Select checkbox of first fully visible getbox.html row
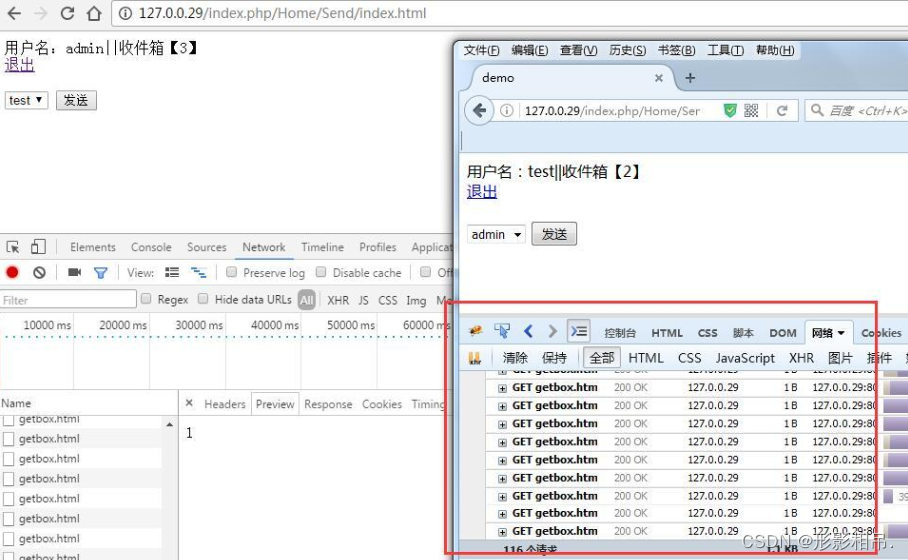Viewport: 908px width, 560px height. 9,439
